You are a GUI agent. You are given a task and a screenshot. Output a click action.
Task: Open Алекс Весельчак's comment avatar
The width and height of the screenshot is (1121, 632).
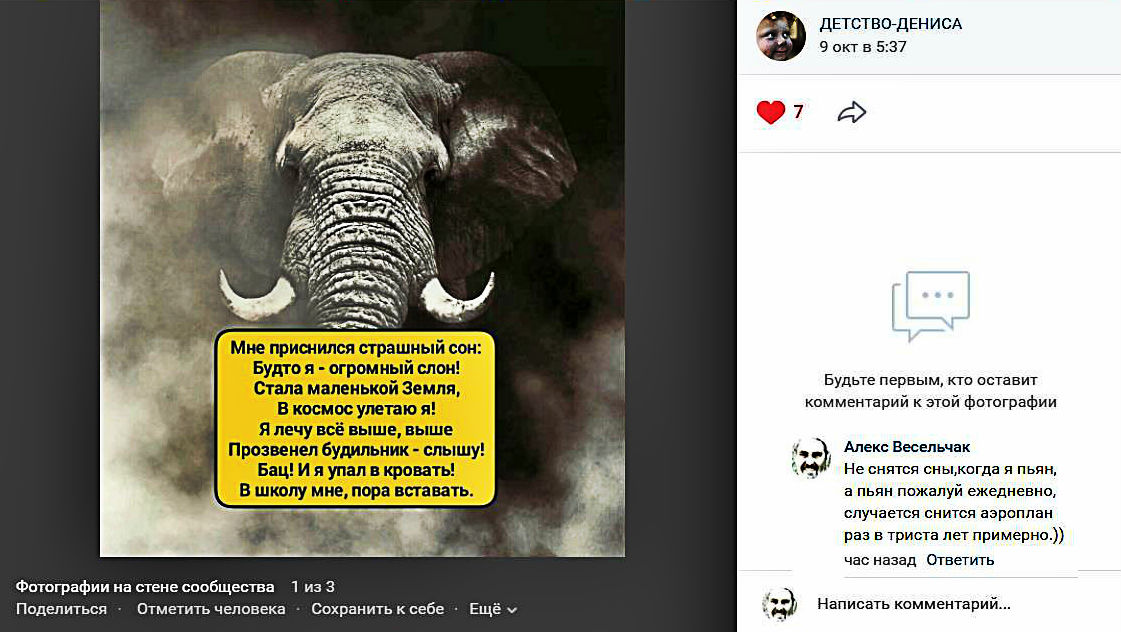(811, 458)
